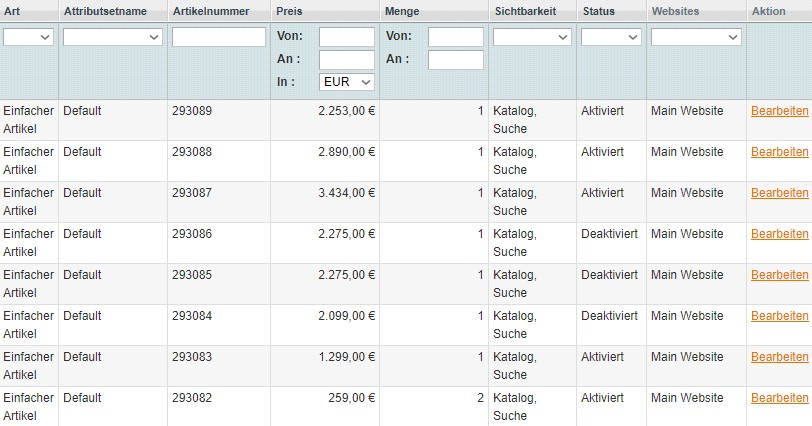
Task: Click the Menge 'Von' input field
Action: pyautogui.click(x=456, y=37)
